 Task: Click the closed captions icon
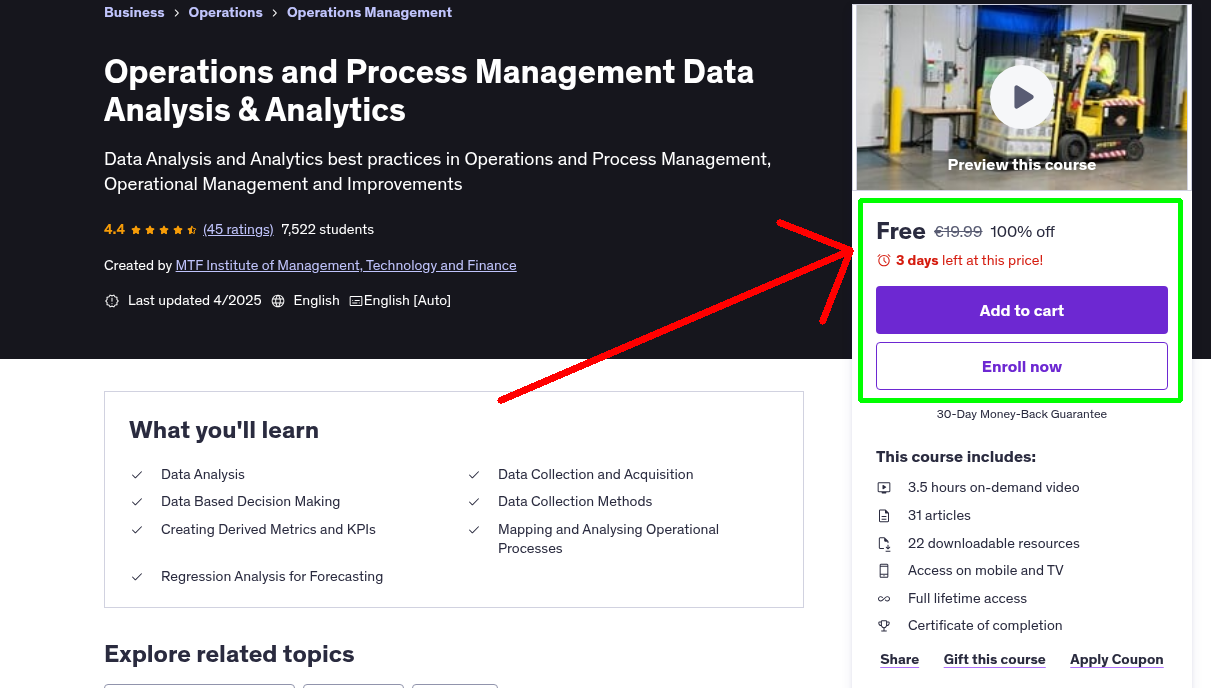[x=355, y=300]
